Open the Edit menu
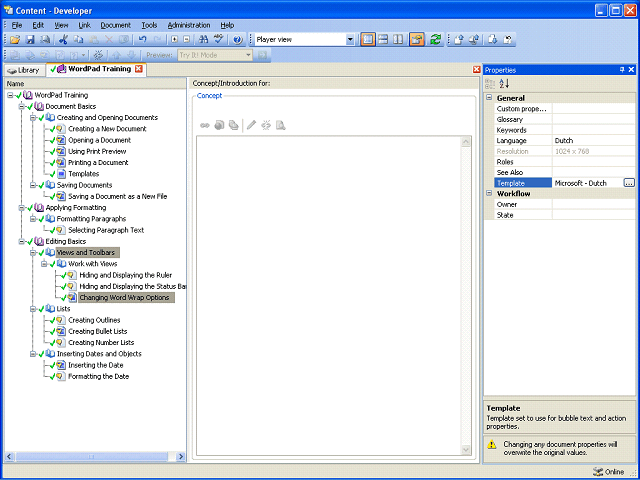640x480 pixels. pyautogui.click(x=38, y=25)
